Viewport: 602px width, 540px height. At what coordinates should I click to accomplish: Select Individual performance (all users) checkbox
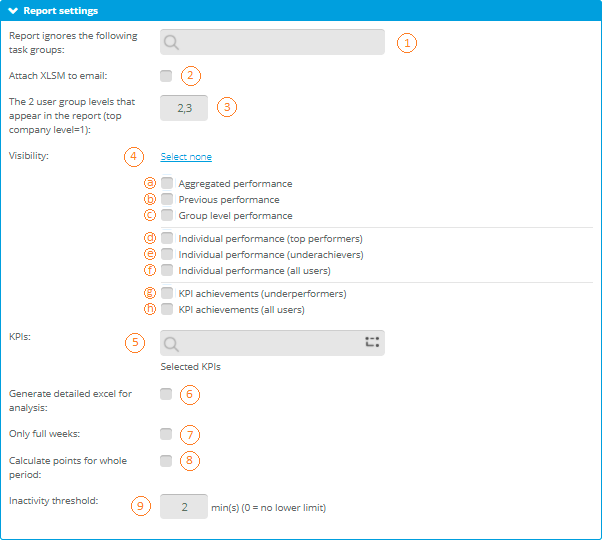click(167, 270)
